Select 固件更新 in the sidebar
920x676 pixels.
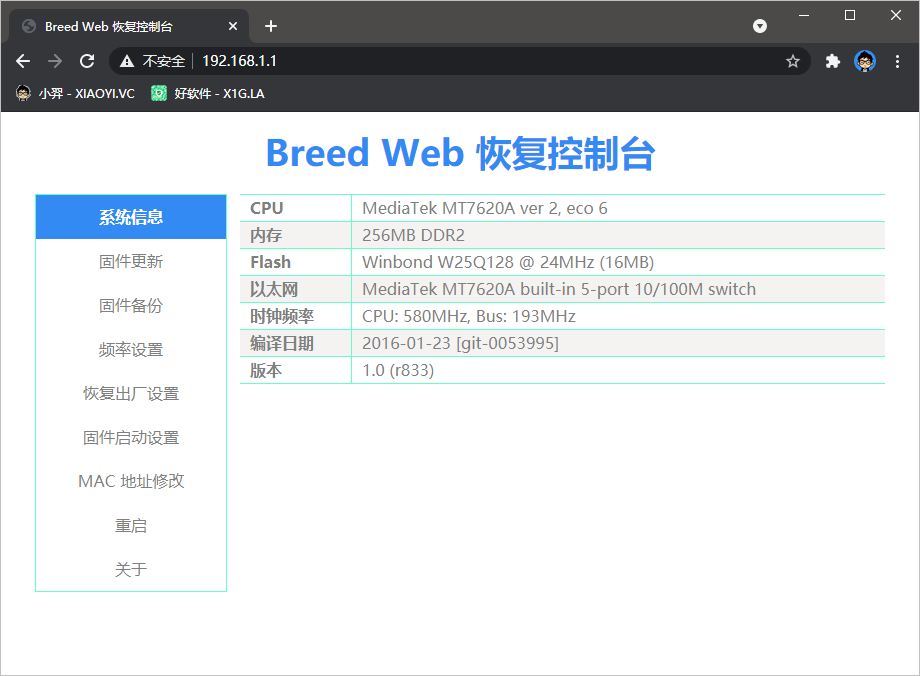[x=130, y=261]
